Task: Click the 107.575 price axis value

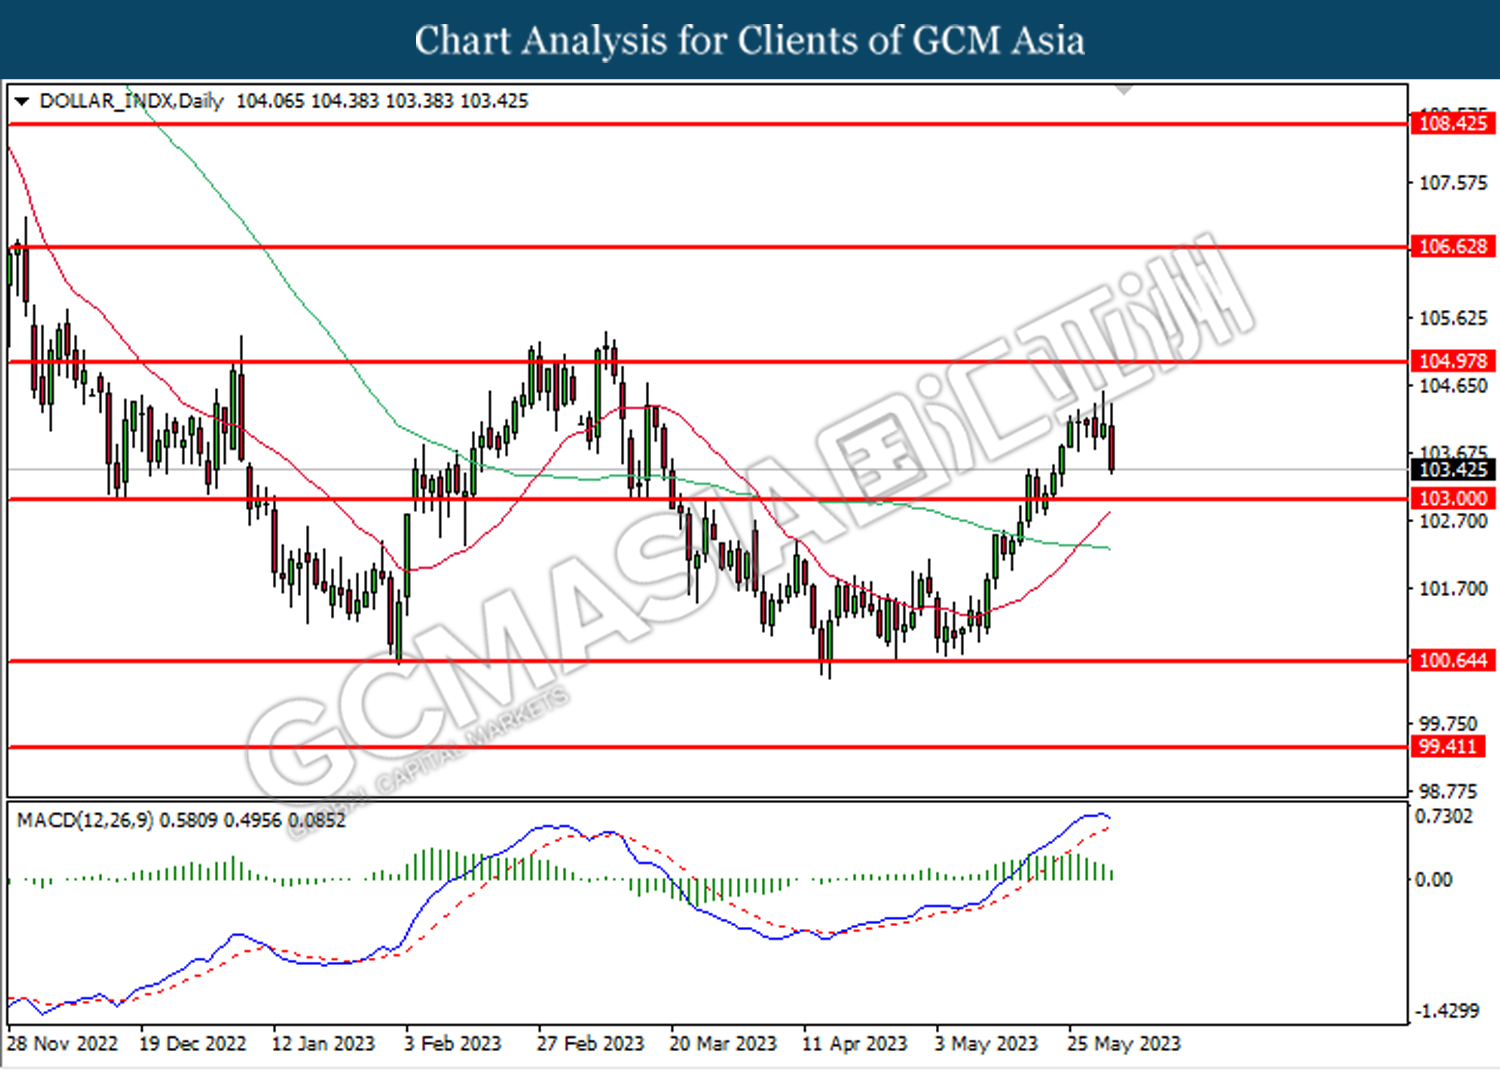Action: click(x=1453, y=183)
